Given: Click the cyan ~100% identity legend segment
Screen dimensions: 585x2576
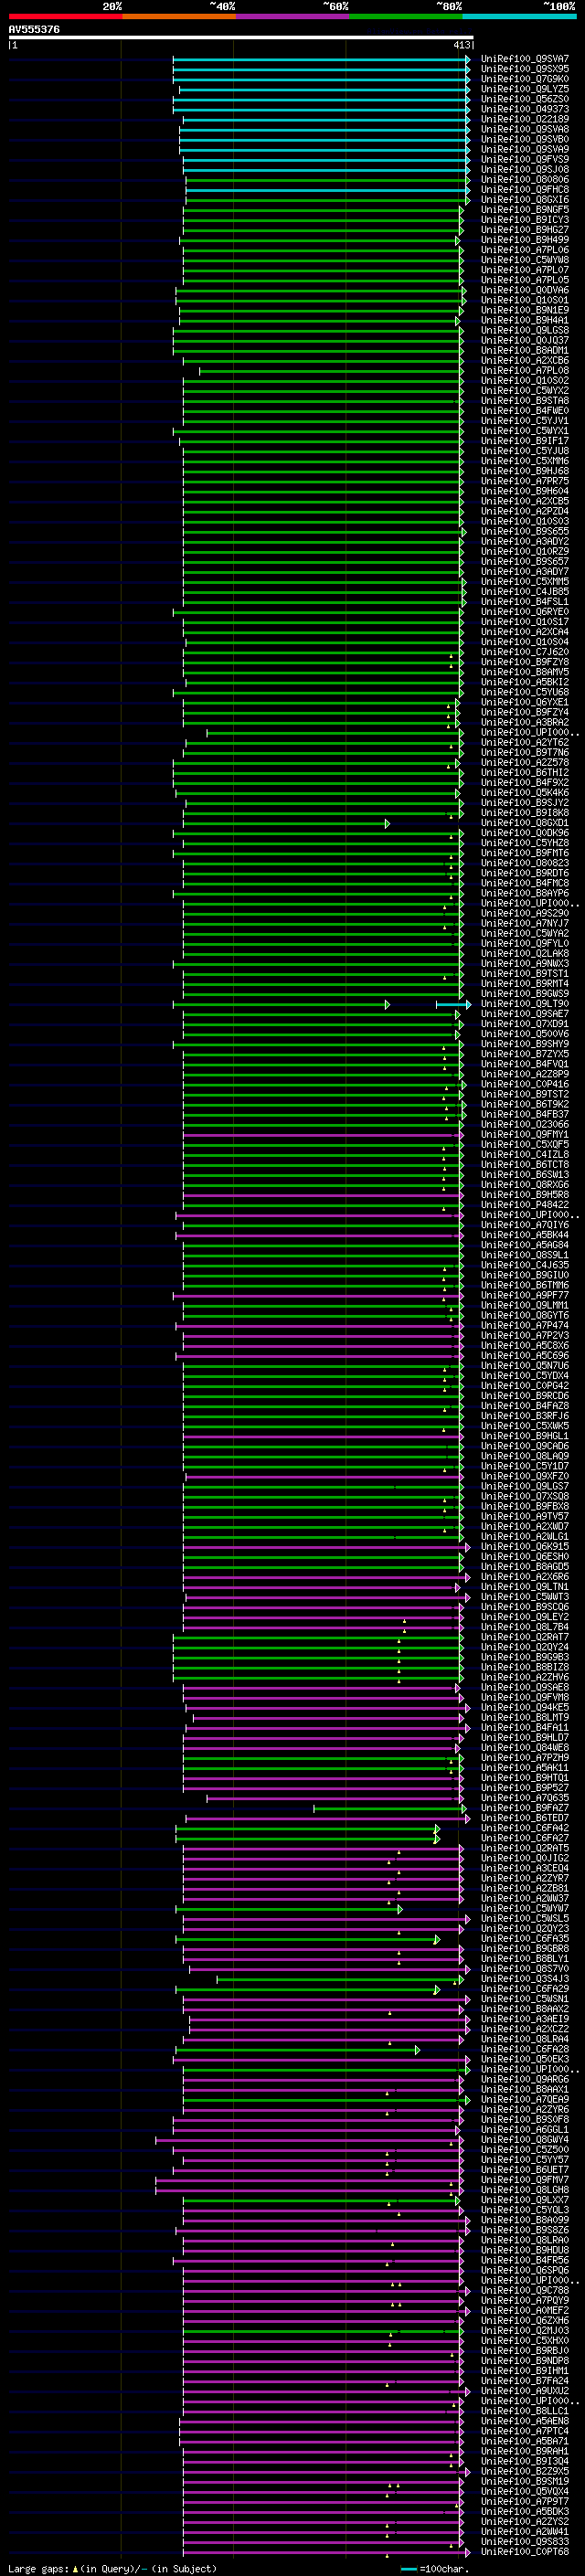Looking at the screenshot, I should pyautogui.click(x=519, y=16).
